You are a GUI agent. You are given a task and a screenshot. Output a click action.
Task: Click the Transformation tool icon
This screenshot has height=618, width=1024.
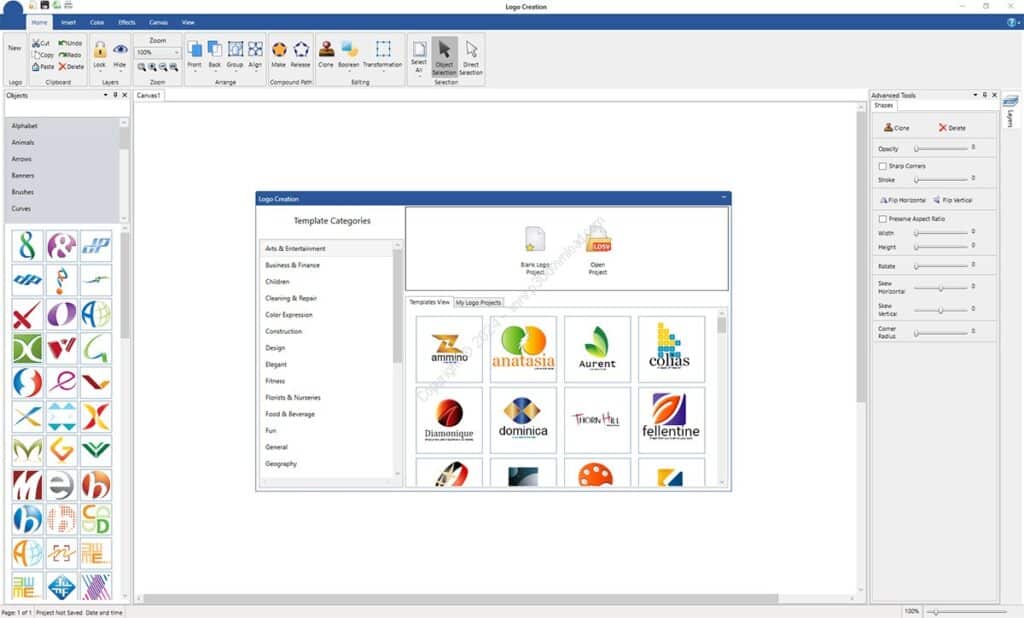point(383,50)
